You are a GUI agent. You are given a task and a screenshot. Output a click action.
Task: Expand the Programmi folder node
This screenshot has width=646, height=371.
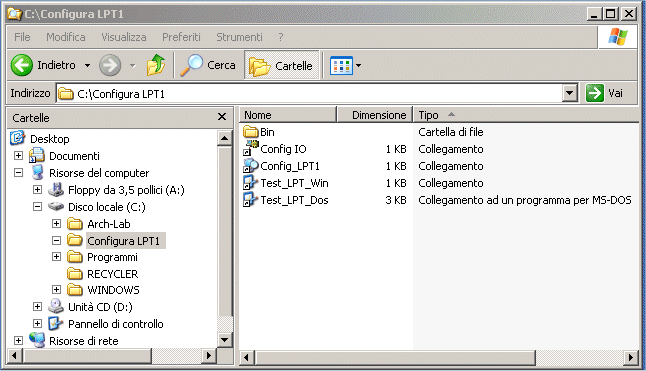[x=56, y=257]
